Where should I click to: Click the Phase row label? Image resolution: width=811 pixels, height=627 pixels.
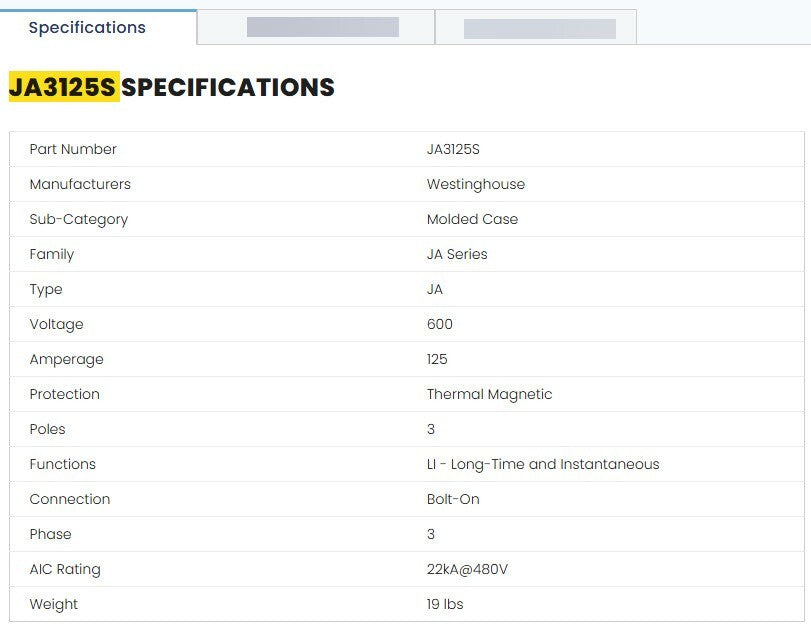[50, 534]
